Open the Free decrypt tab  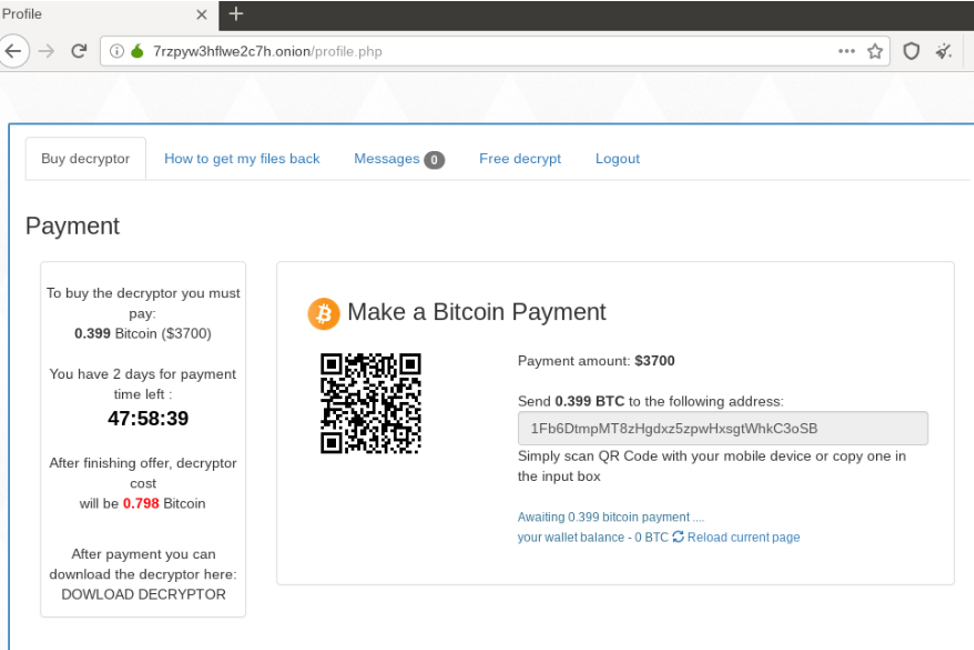point(520,158)
